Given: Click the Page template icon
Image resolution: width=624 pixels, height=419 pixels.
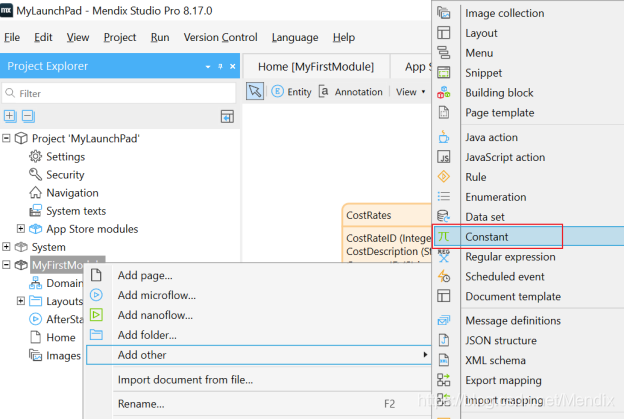Looking at the screenshot, I should point(444,113).
